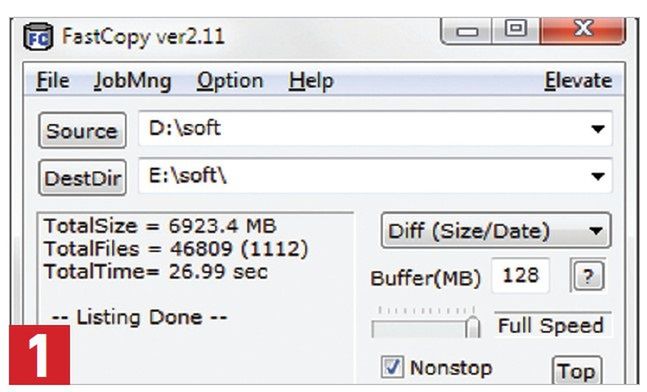Click the FastCopy FC title bar icon
This screenshot has width=647, height=392.
[38, 36]
